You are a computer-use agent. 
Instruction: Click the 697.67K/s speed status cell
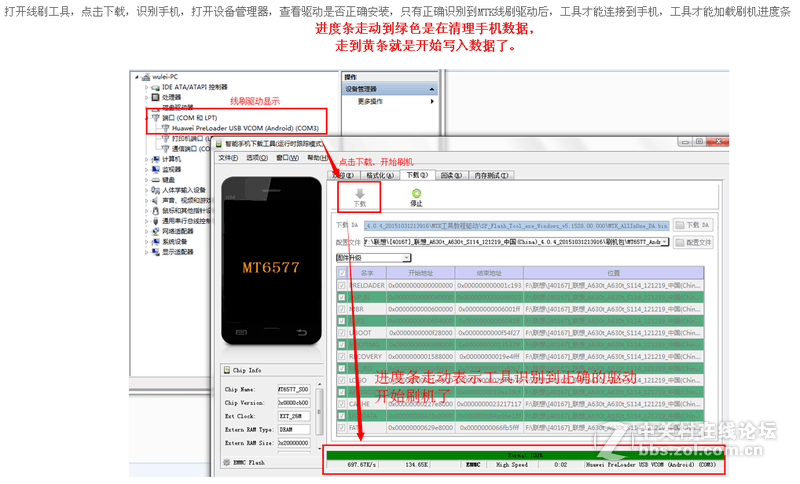pyautogui.click(x=362, y=465)
